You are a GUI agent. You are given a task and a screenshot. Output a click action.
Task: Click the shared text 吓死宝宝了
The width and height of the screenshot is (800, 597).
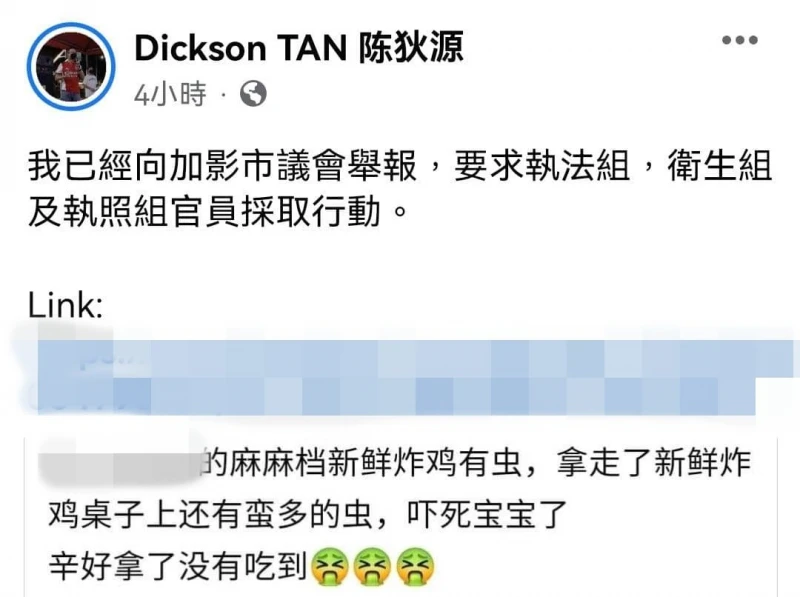(487, 514)
